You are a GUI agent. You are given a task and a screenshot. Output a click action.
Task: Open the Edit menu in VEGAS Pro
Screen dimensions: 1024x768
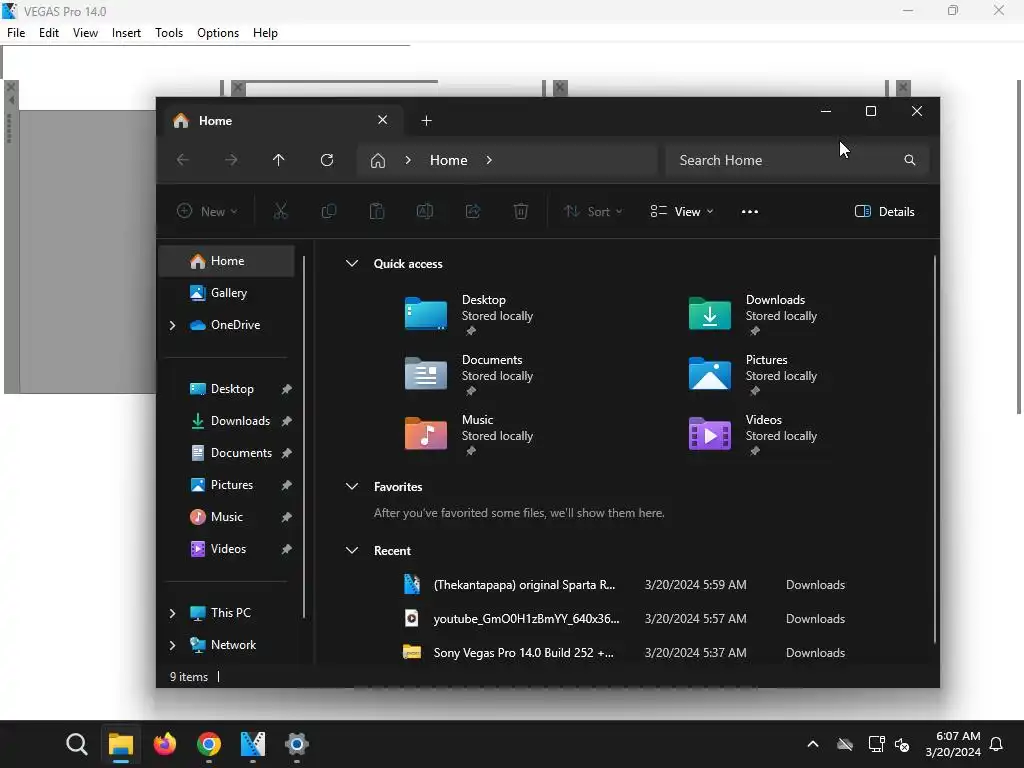[x=49, y=33]
